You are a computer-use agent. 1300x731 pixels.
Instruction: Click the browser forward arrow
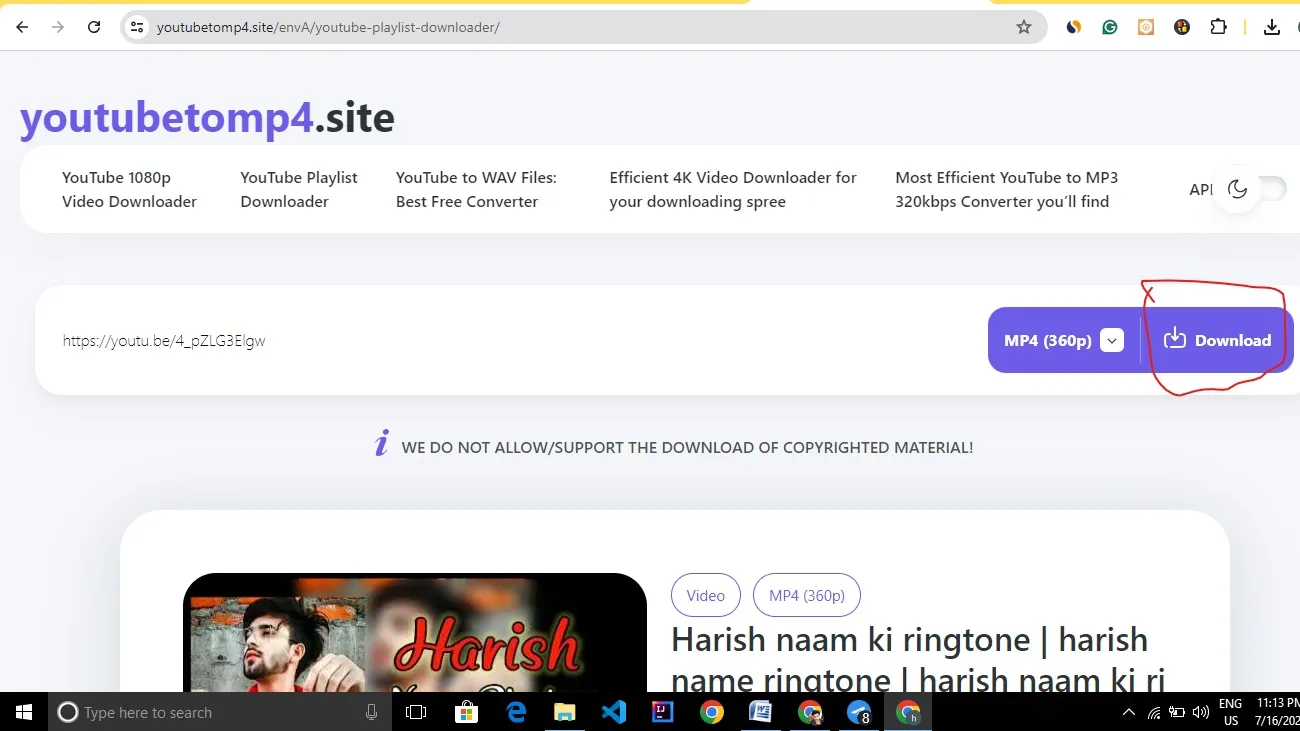pos(58,27)
